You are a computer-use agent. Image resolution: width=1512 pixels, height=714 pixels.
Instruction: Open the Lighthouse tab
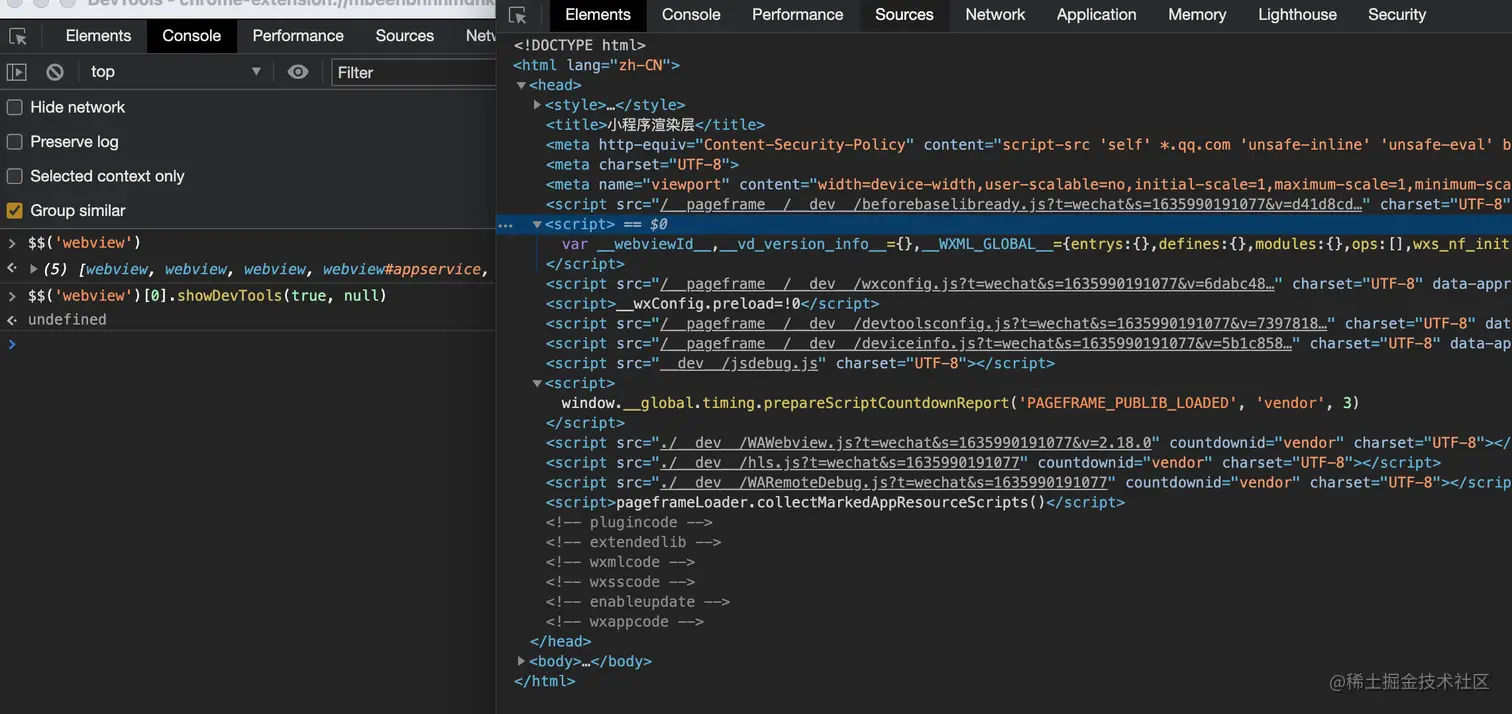click(x=1297, y=15)
